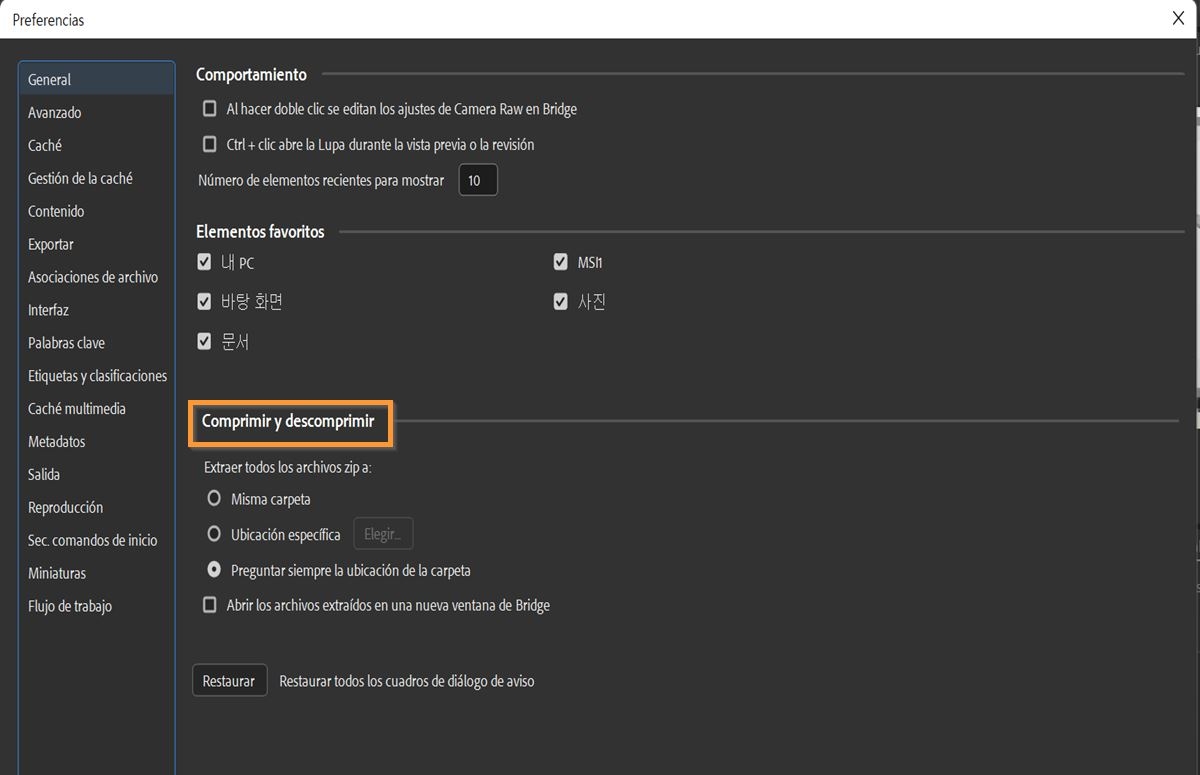Toggle Ctrl + clic abre la Lupa checkbox
1200x775 pixels.
209,144
